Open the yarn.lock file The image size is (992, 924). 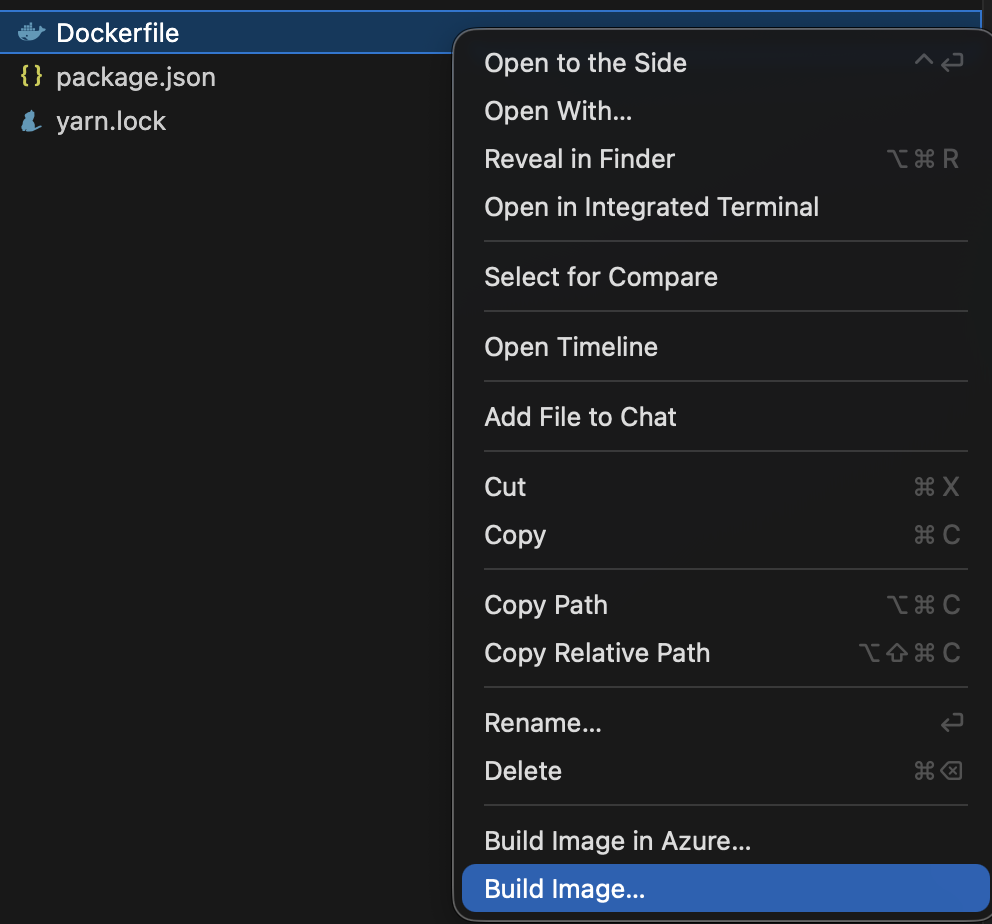[111, 122]
